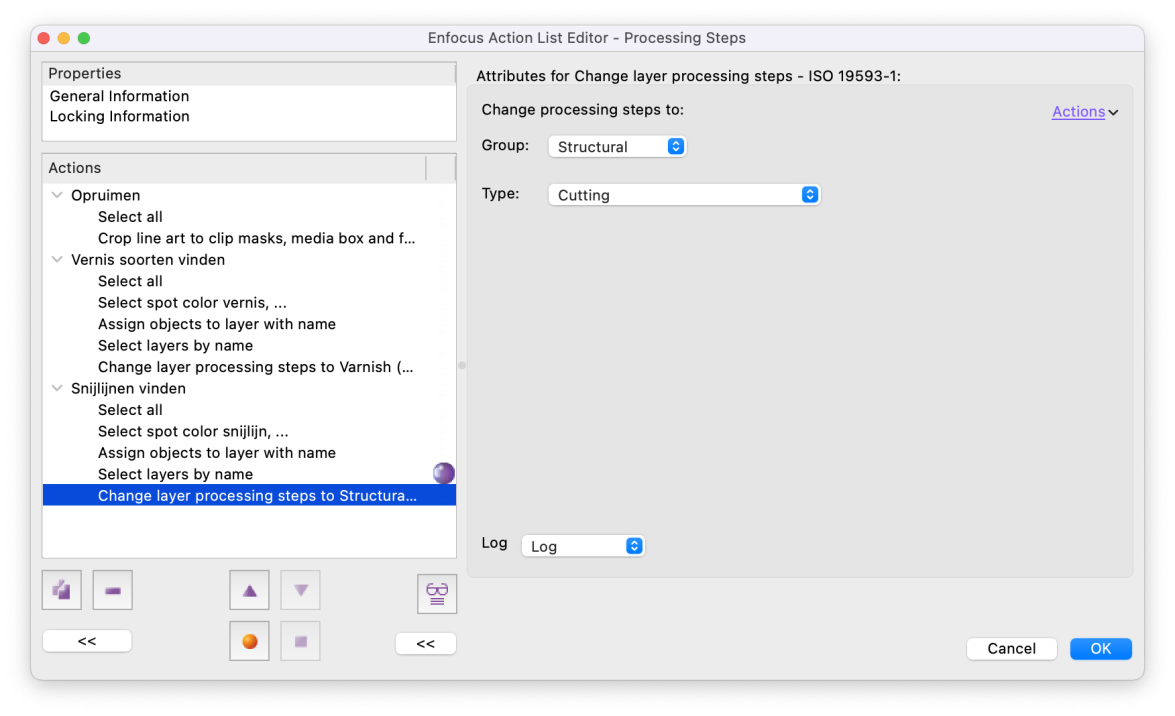Open the Log dropdown
The image size is (1175, 716).
pos(583,546)
